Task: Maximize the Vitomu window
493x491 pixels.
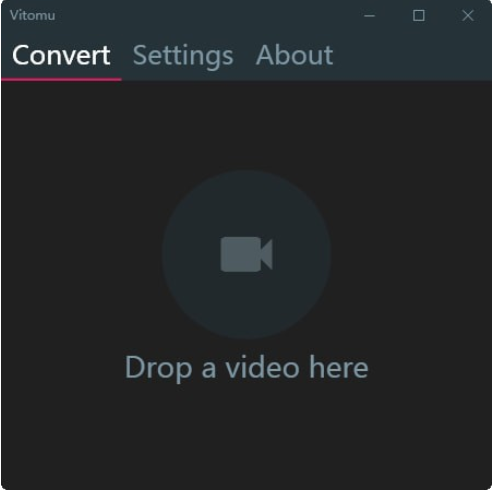Action: click(419, 16)
